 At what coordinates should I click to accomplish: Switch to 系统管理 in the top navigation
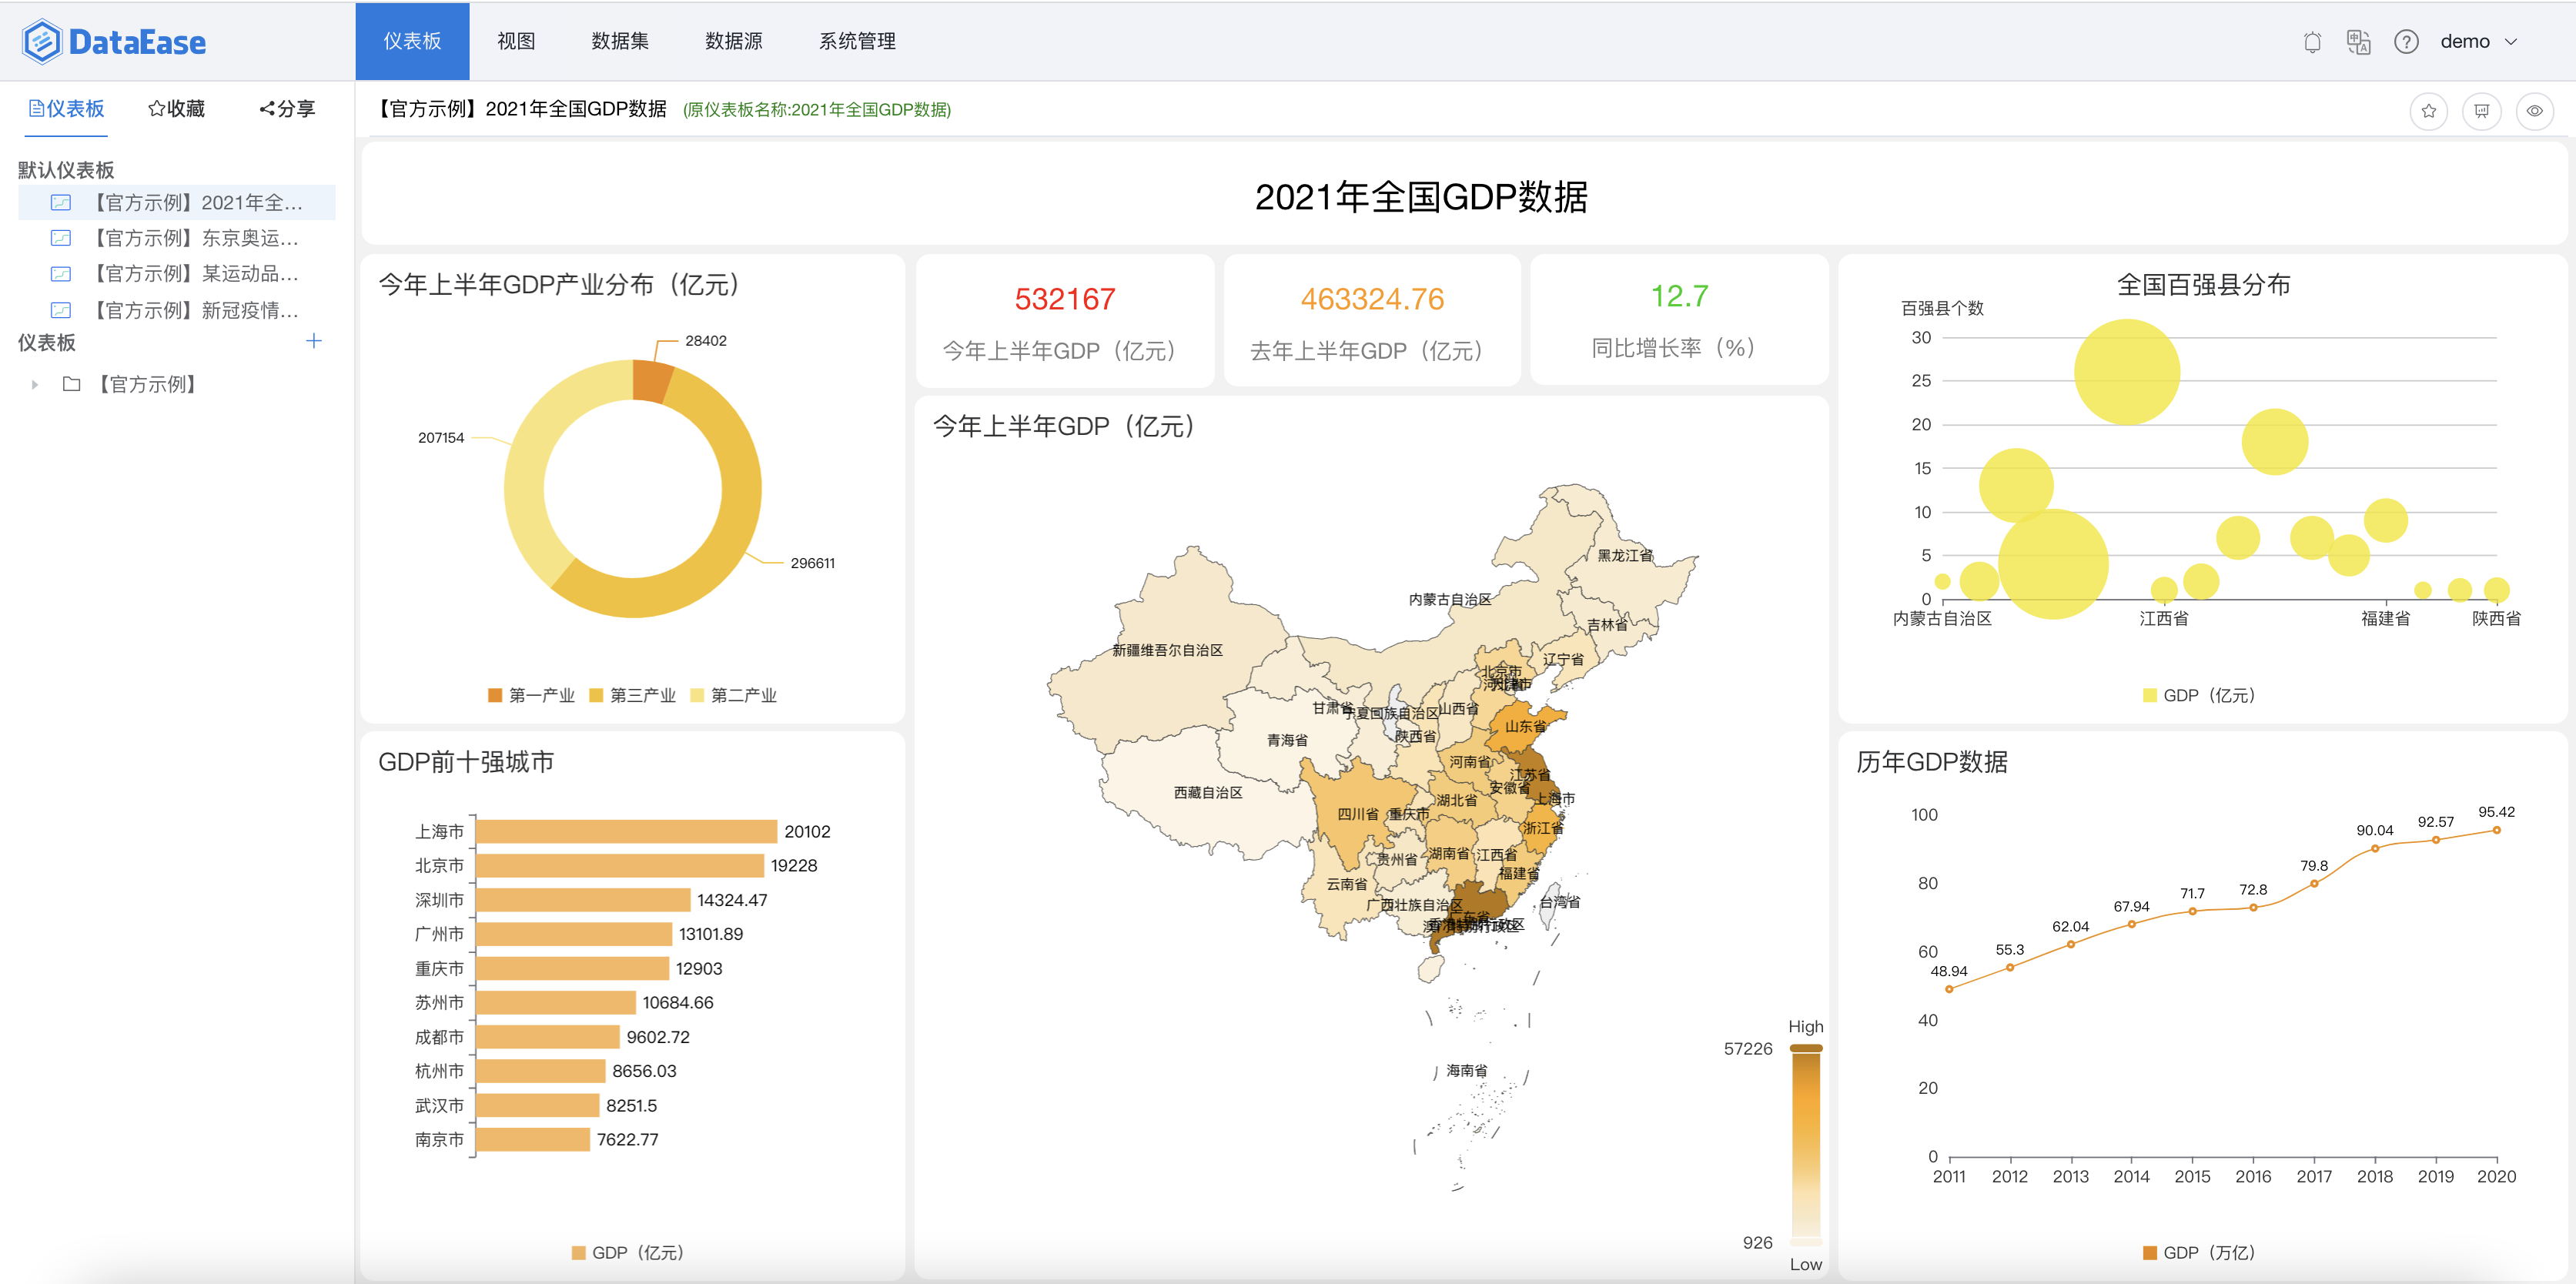(x=858, y=41)
